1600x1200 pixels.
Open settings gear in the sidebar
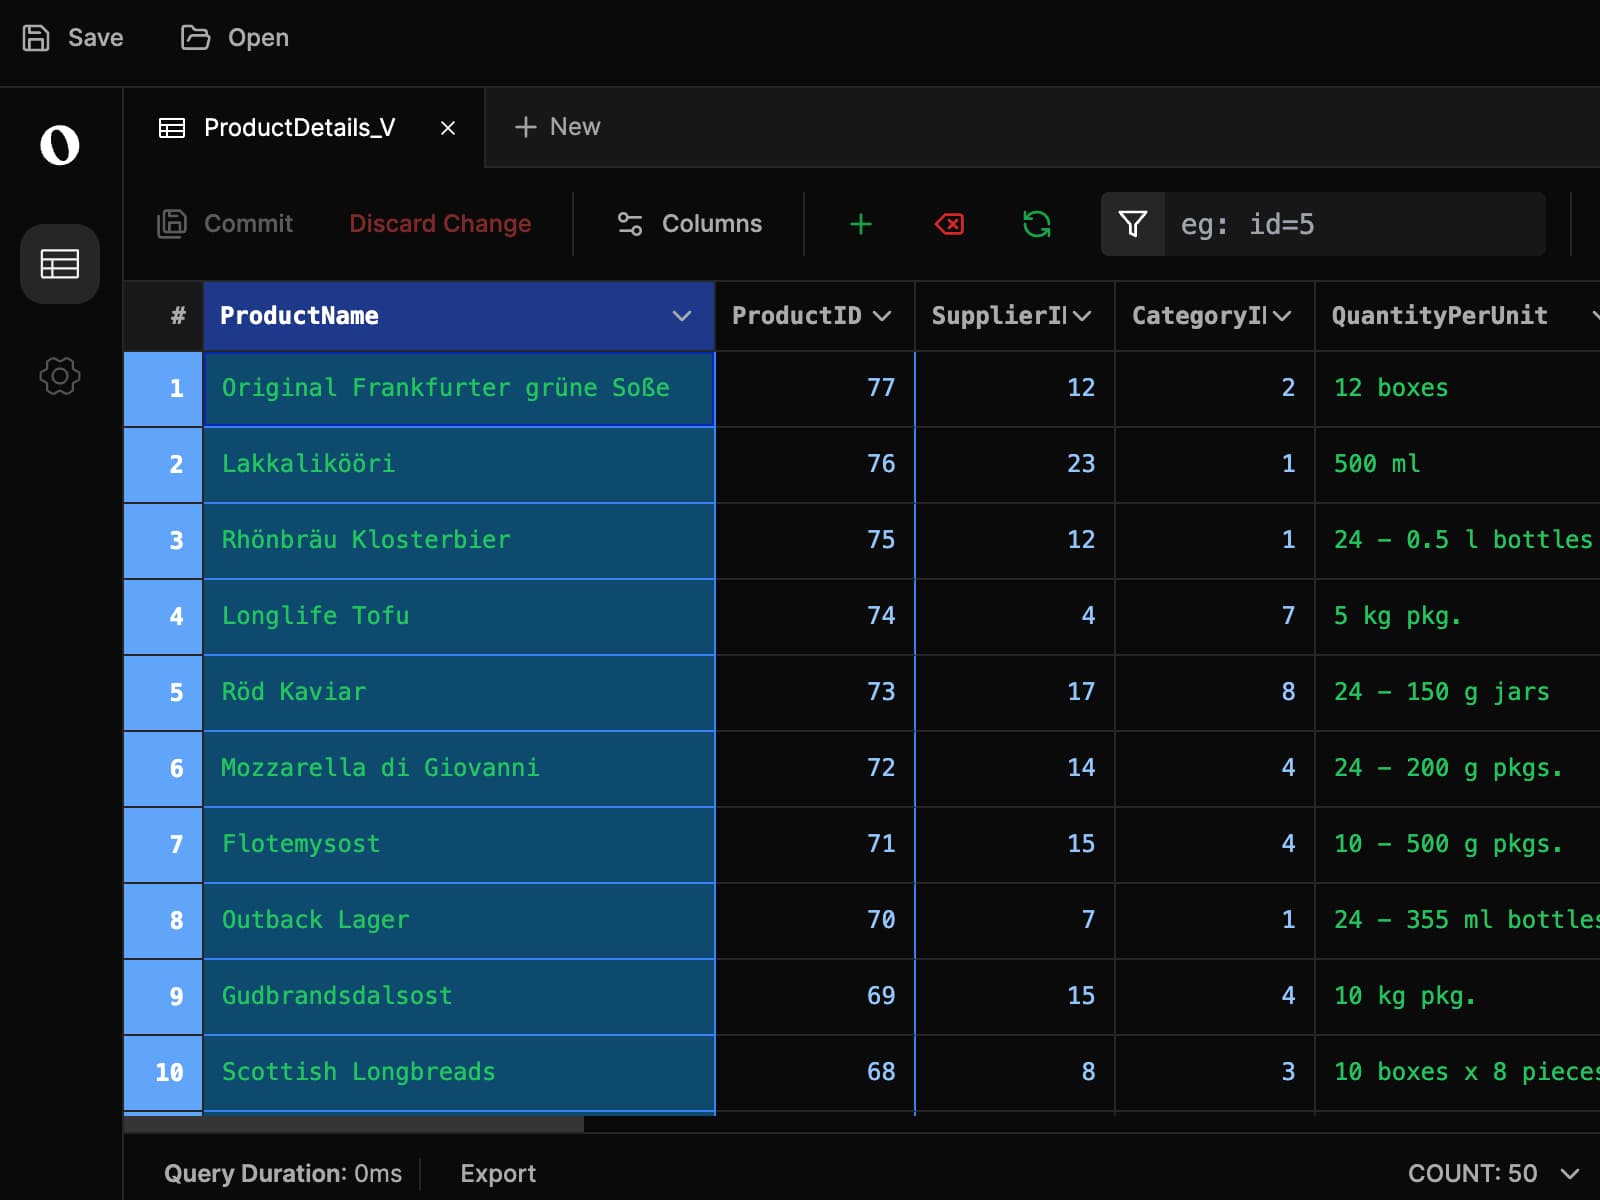(60, 376)
